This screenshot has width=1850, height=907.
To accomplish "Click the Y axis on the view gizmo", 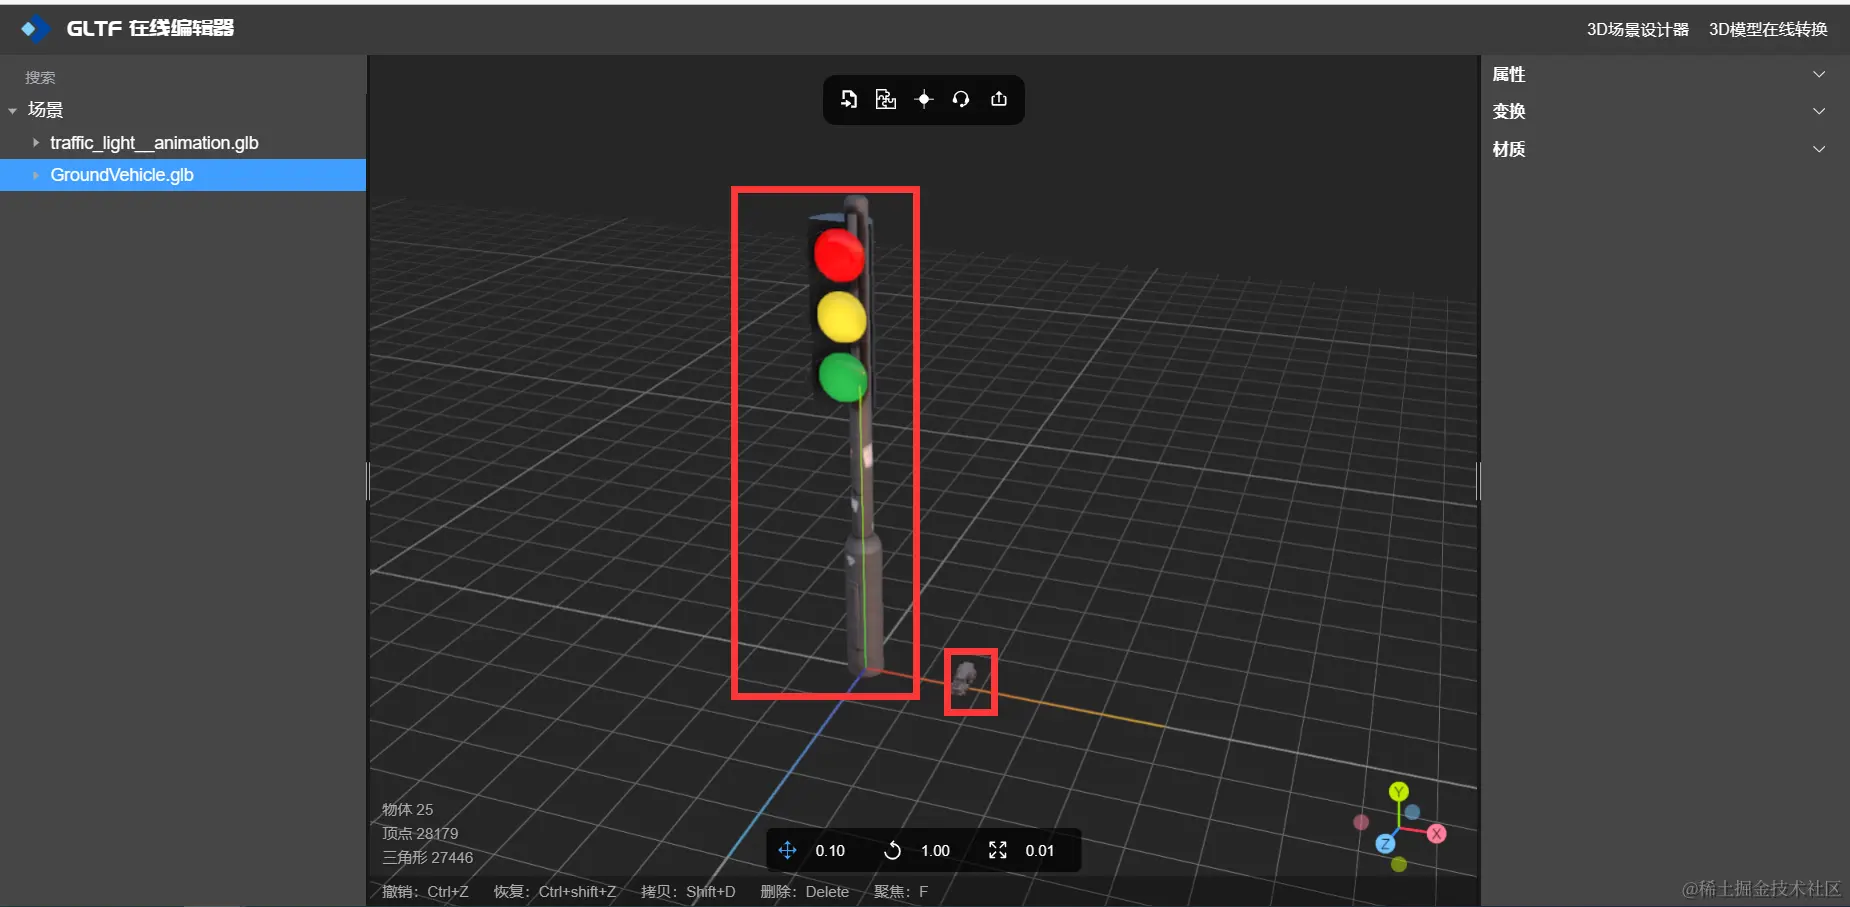I will tap(1399, 791).
